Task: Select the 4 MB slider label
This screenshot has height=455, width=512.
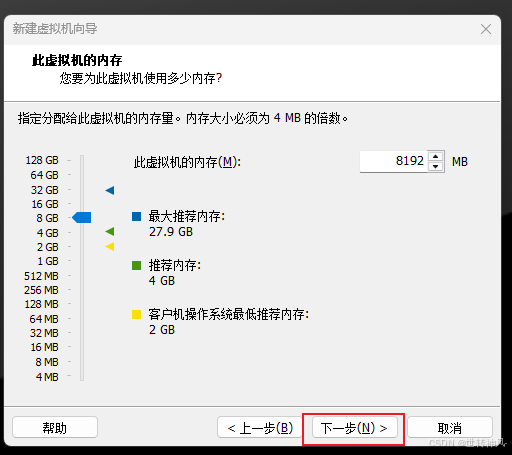Action: click(x=47, y=377)
